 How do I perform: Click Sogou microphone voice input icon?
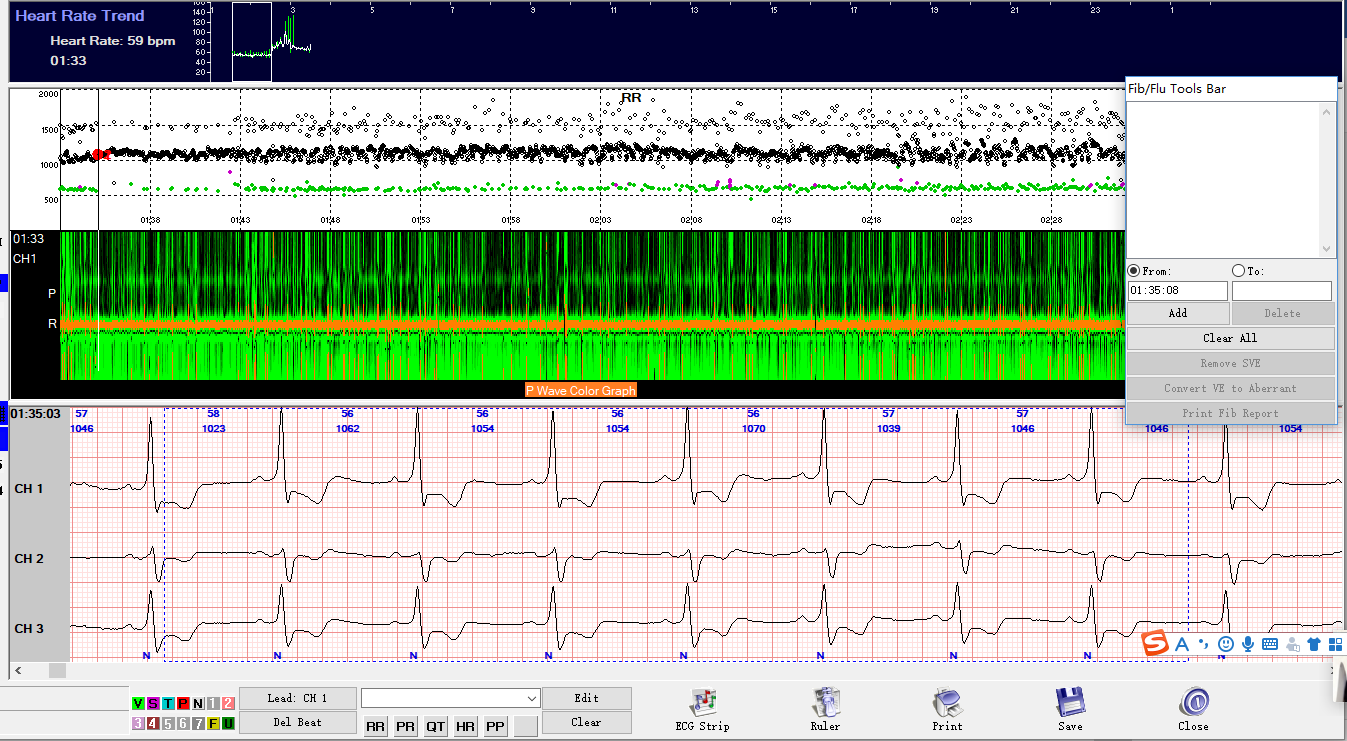tap(1248, 644)
